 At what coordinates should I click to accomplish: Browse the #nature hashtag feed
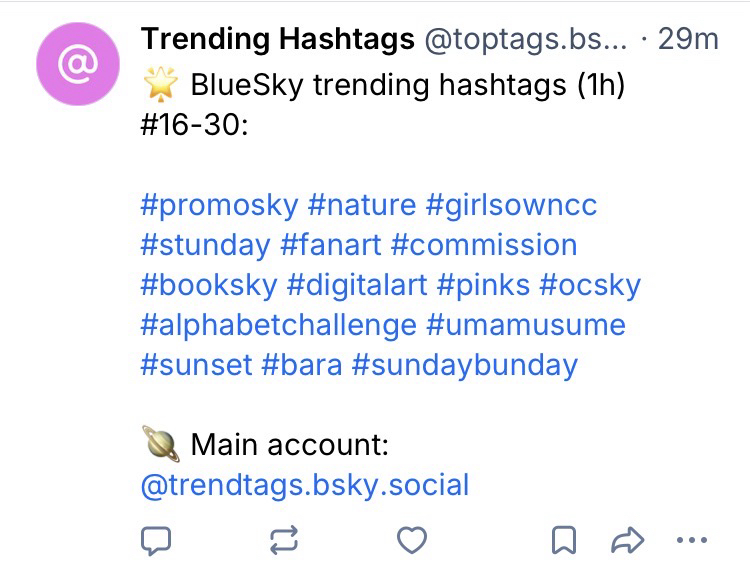pyautogui.click(x=361, y=206)
